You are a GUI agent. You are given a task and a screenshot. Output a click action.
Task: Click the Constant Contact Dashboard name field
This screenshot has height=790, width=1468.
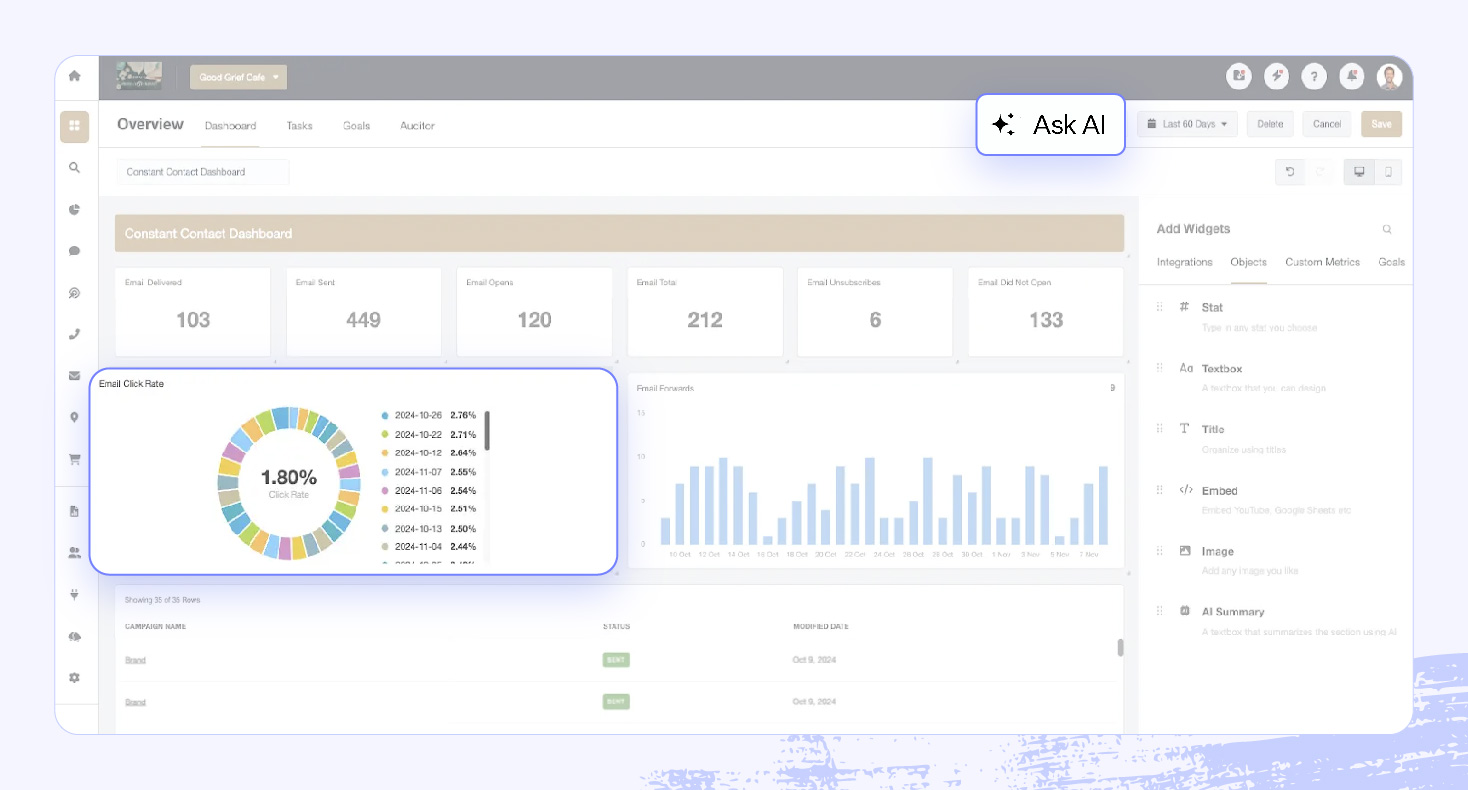pos(202,172)
